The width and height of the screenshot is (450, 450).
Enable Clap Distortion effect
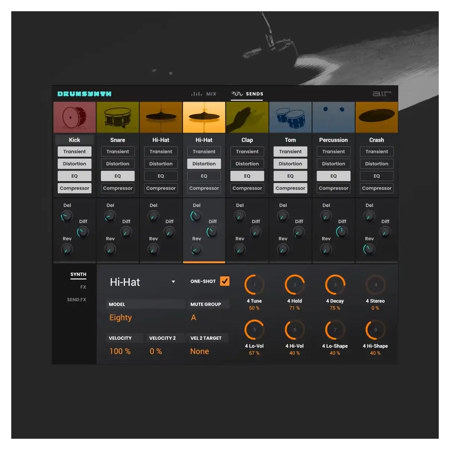(247, 164)
